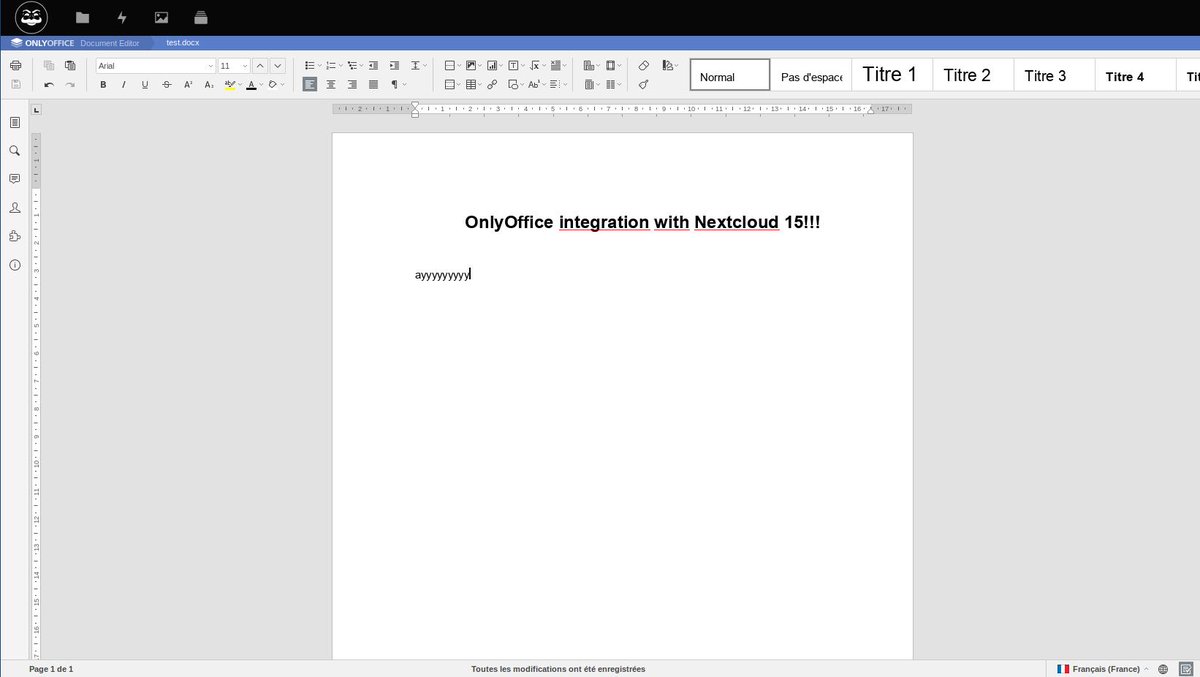Toggle Italic formatting
This screenshot has height=677, width=1200.
pos(124,84)
